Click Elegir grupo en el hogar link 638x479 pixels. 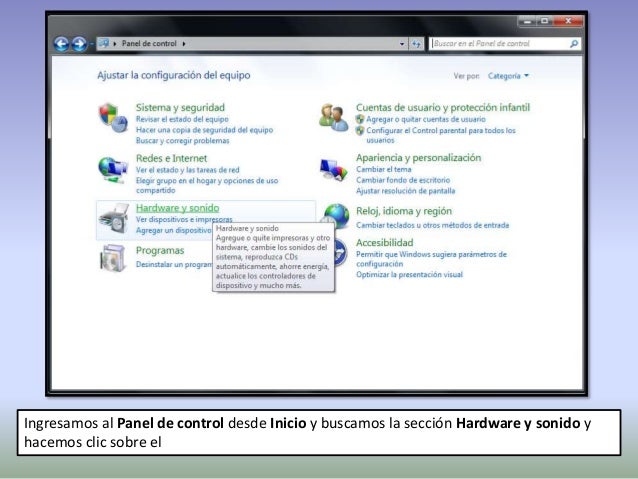click(207, 185)
